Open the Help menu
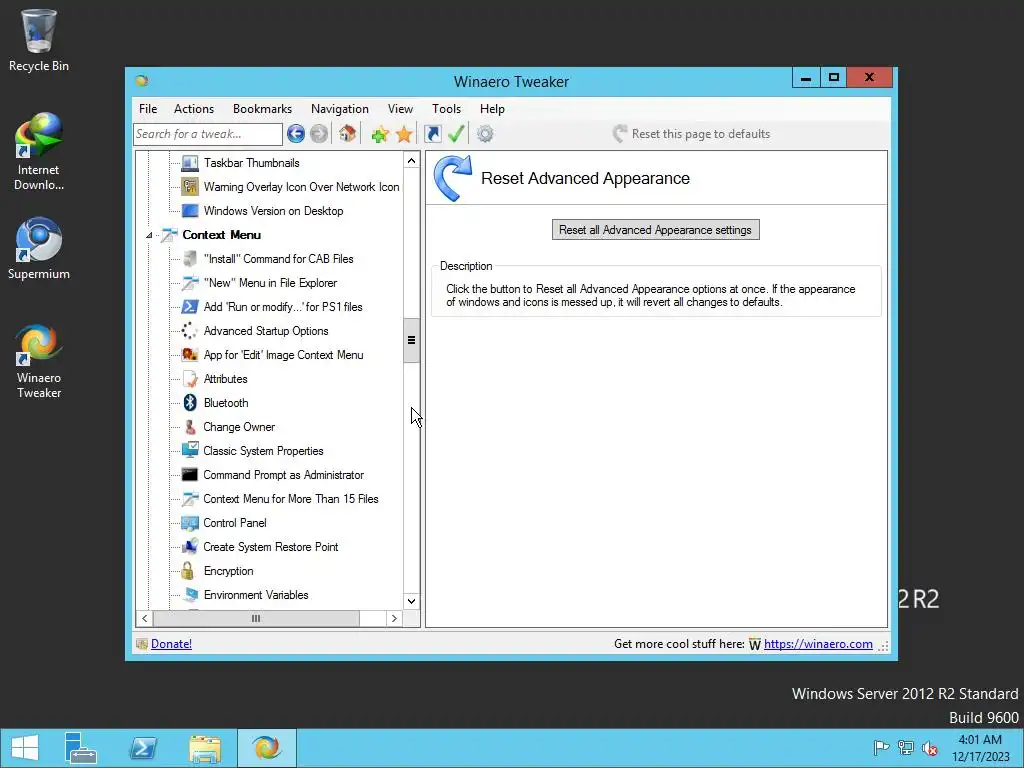This screenshot has width=1024, height=768. coord(492,109)
